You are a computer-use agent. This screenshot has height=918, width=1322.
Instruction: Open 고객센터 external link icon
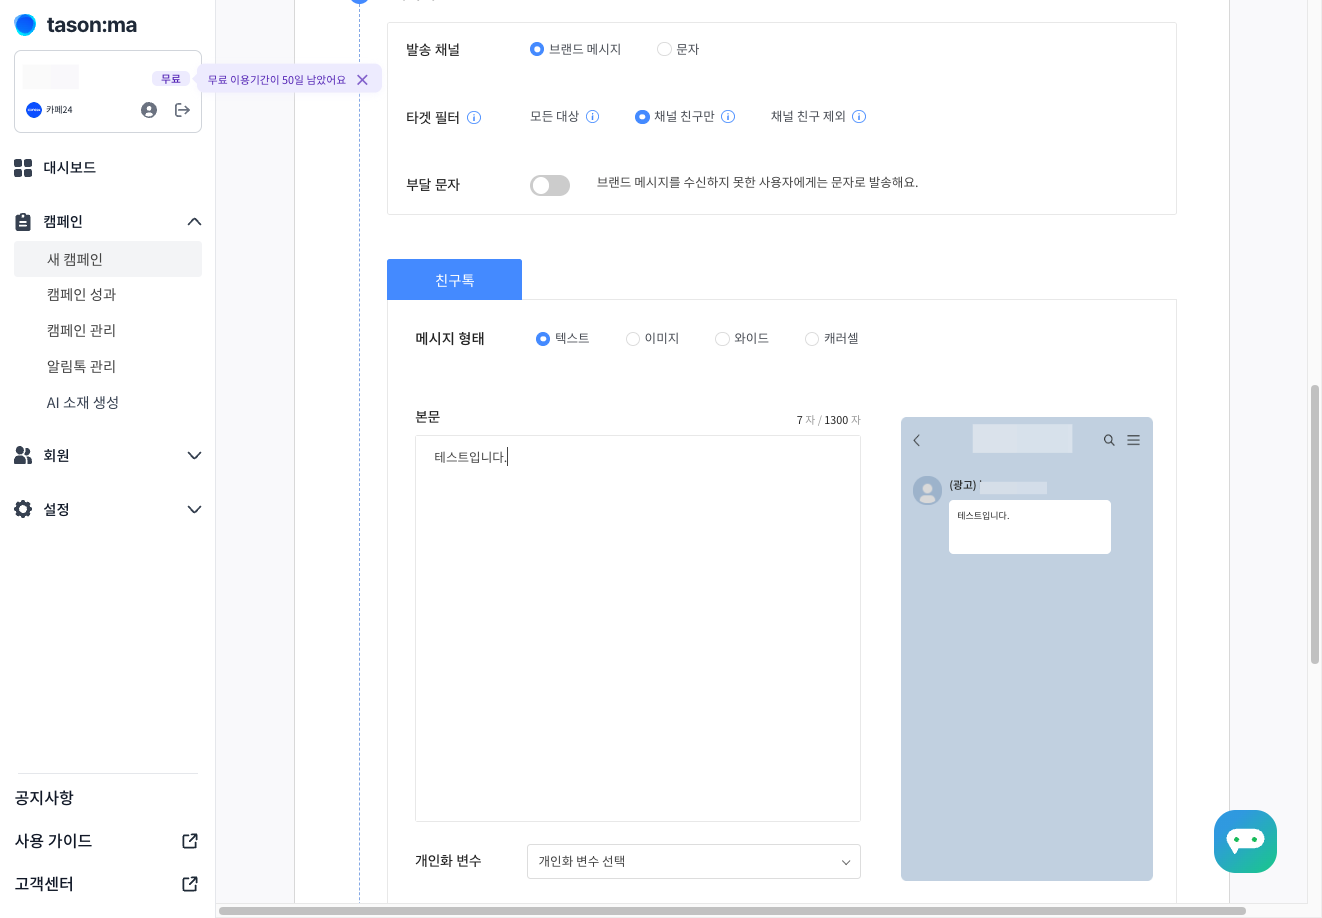(190, 884)
